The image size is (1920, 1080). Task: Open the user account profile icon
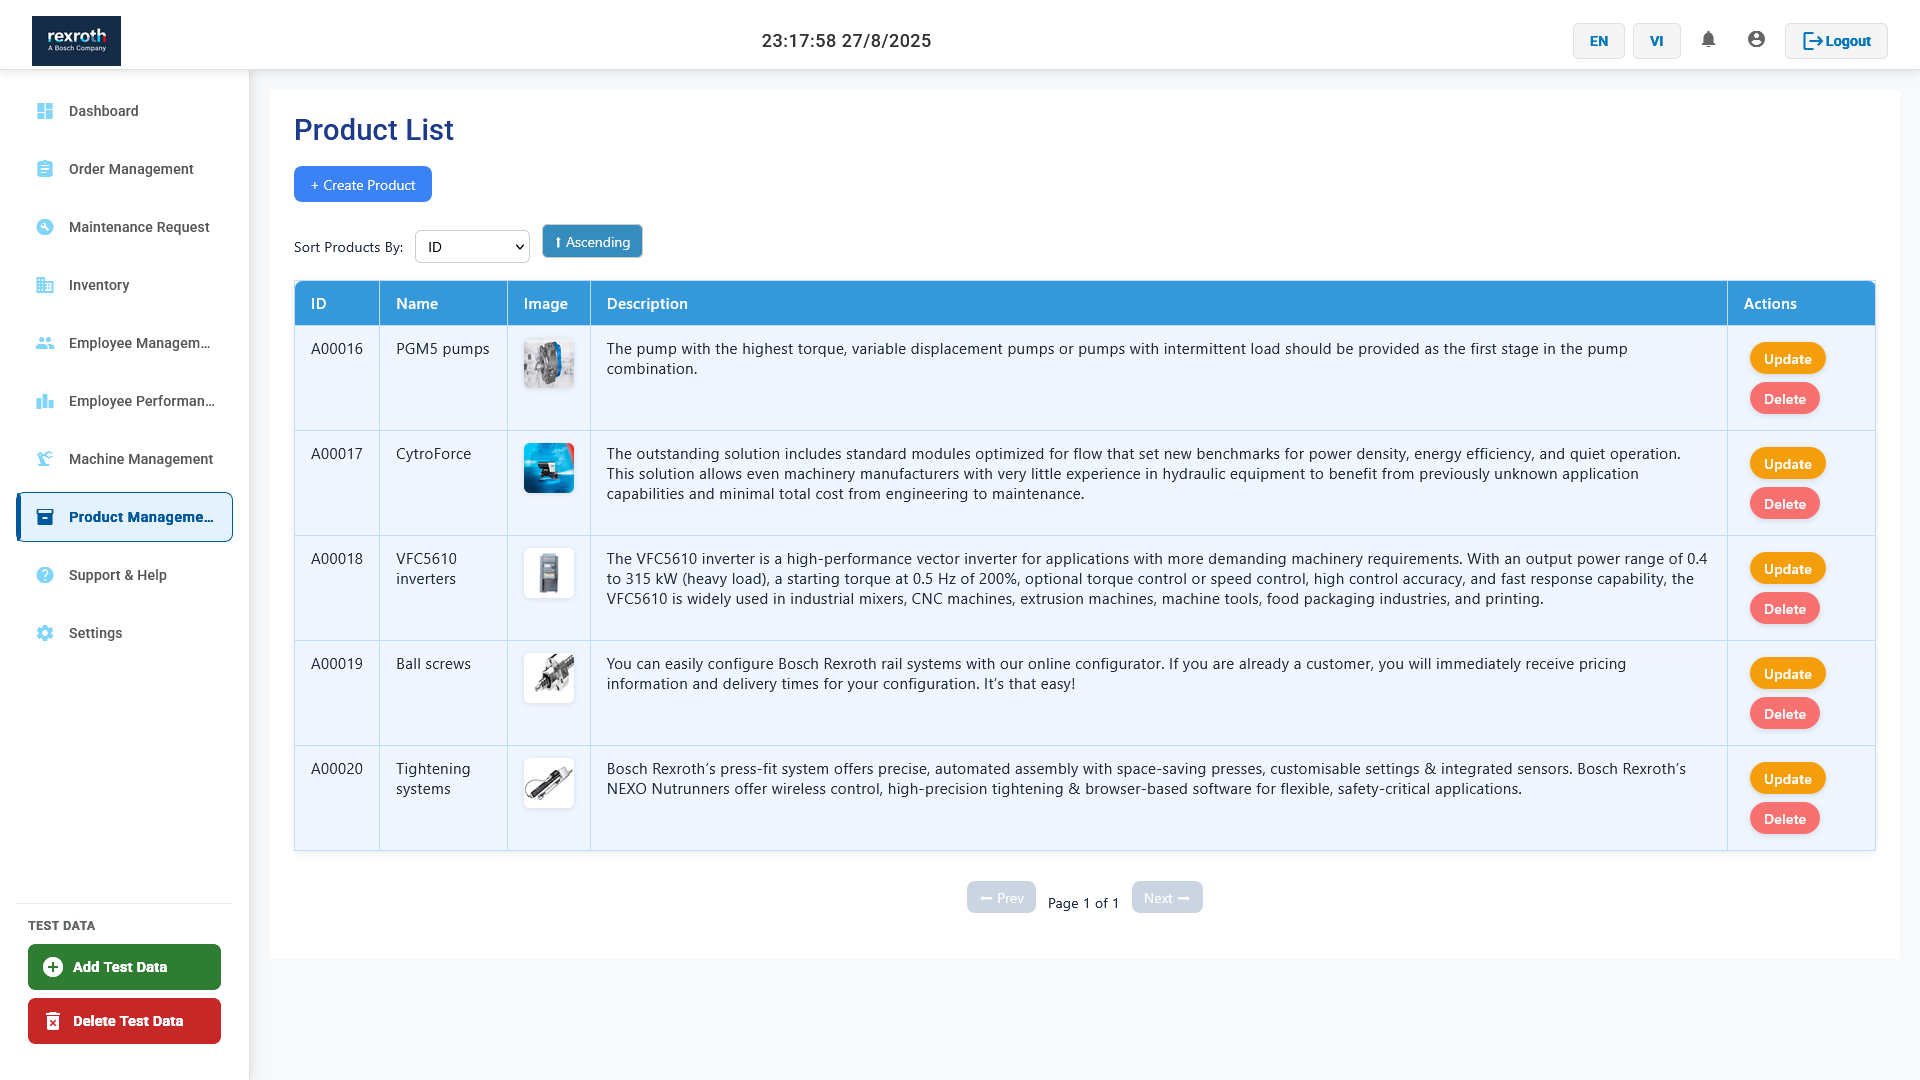pyautogui.click(x=1756, y=40)
